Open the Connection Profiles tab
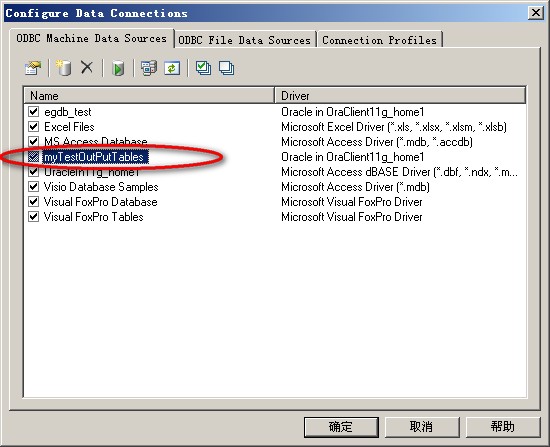This screenshot has height=447, width=550. 380,40
